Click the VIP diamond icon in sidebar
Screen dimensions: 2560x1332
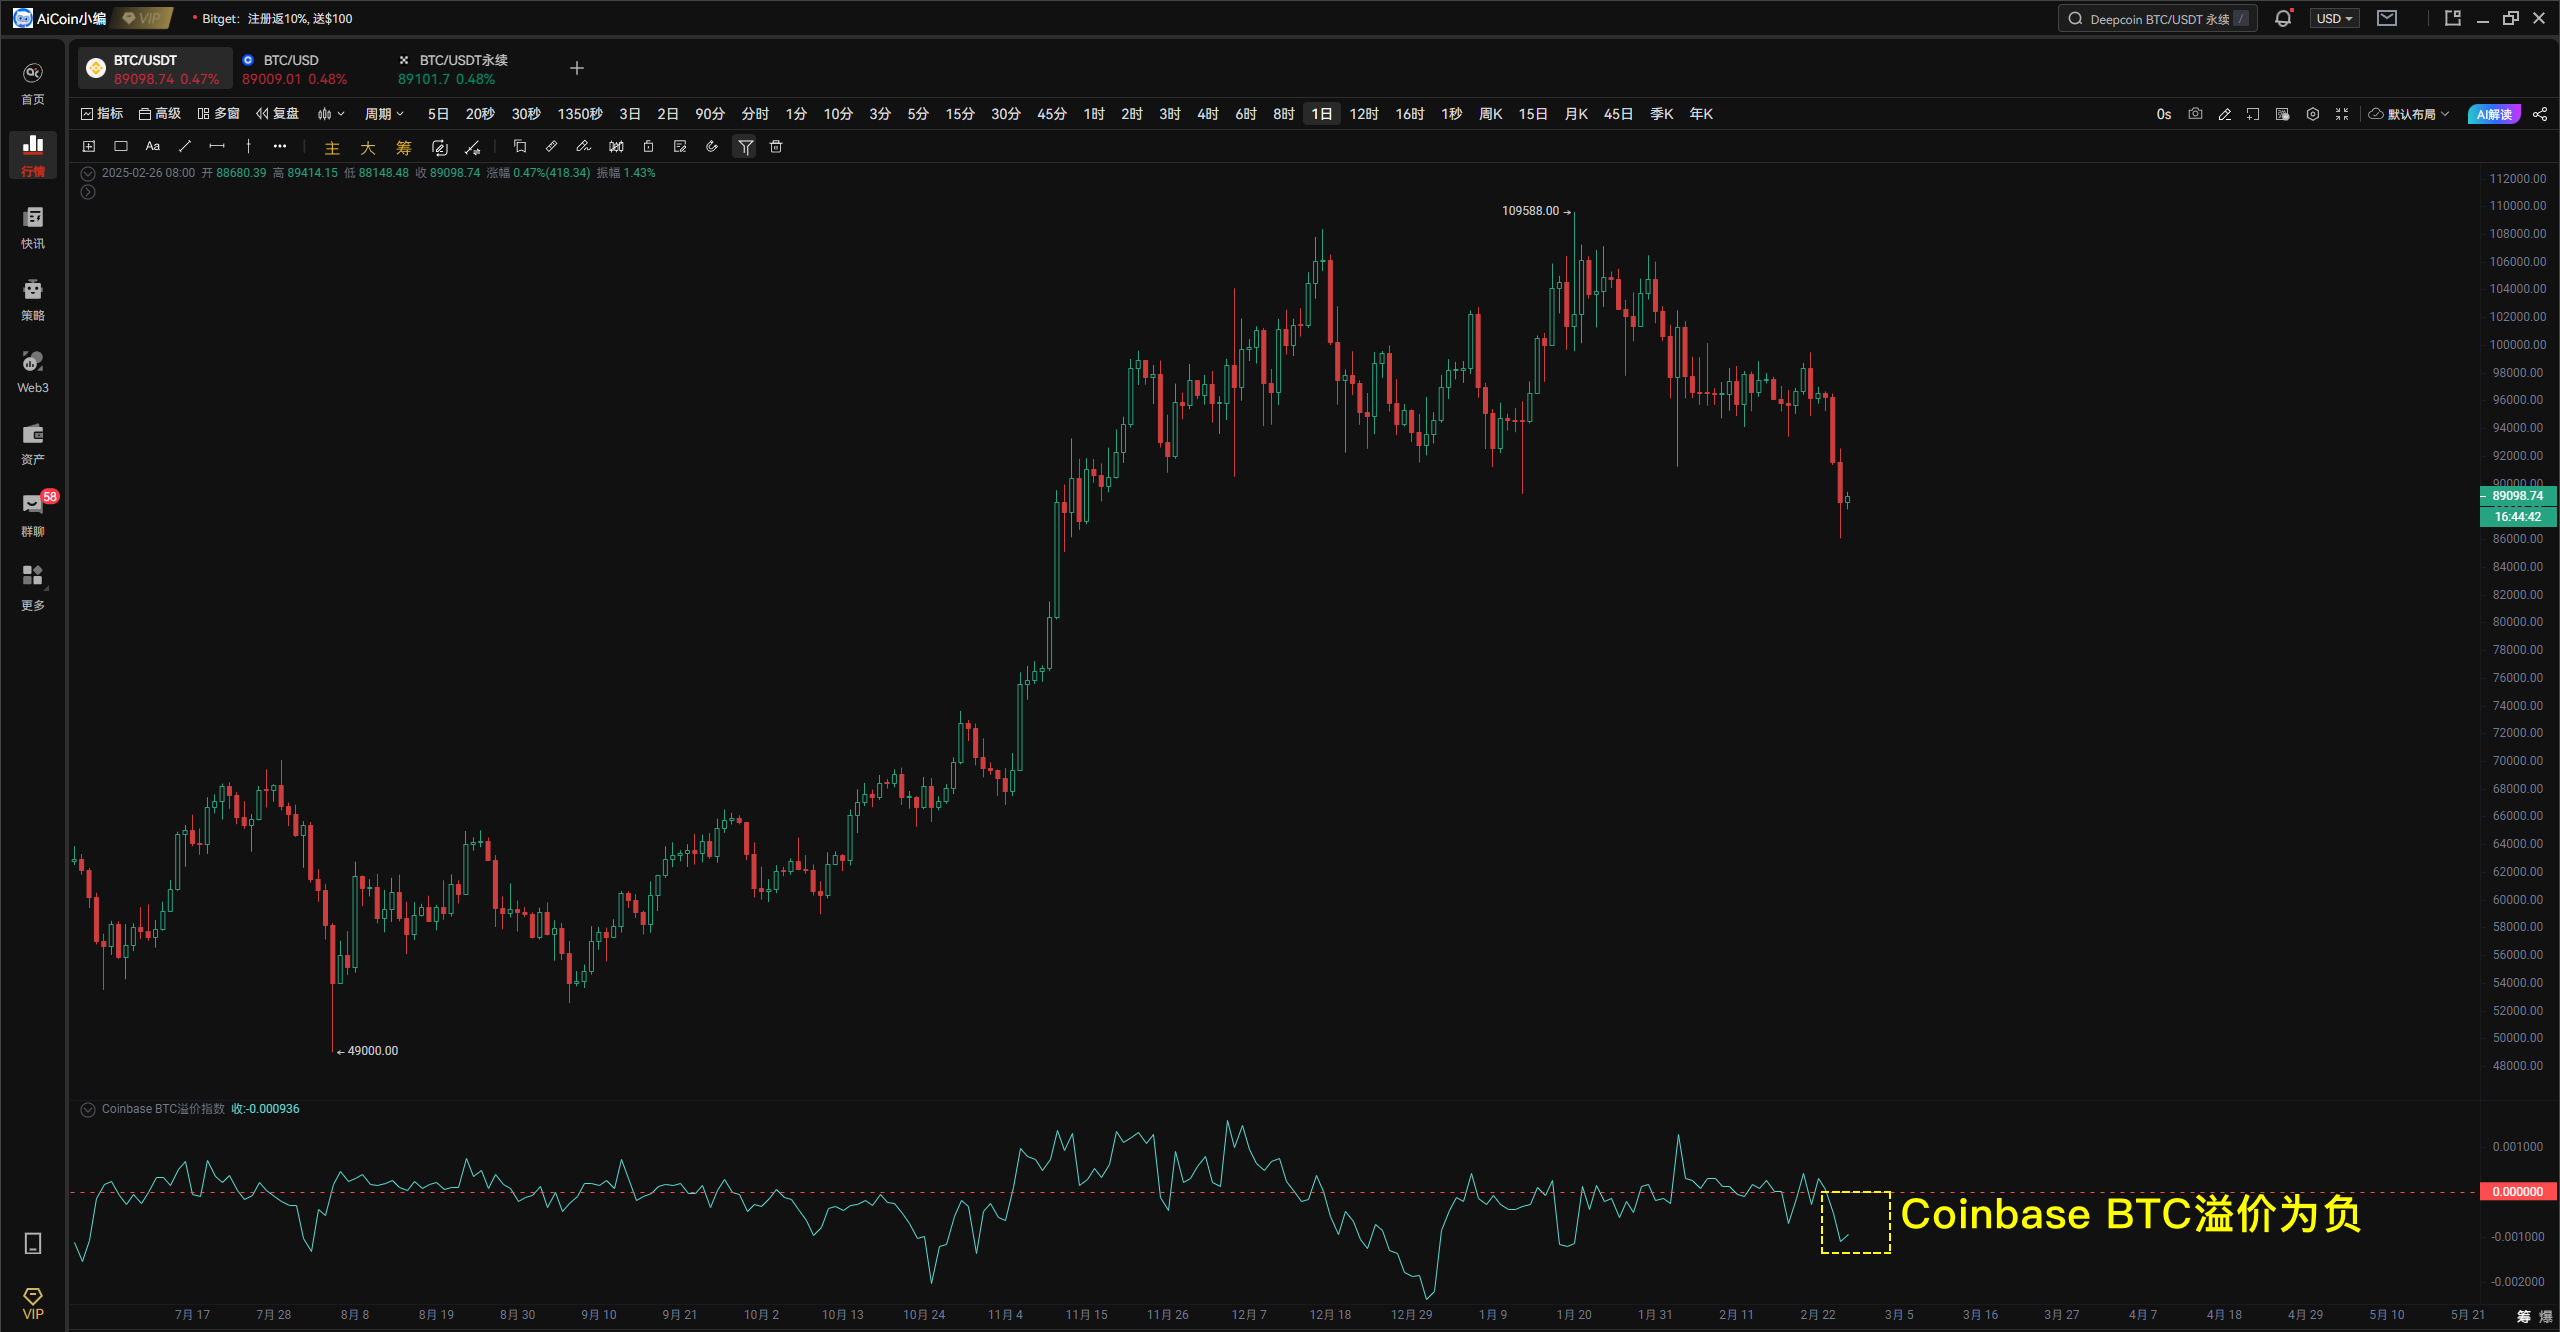tap(33, 1303)
